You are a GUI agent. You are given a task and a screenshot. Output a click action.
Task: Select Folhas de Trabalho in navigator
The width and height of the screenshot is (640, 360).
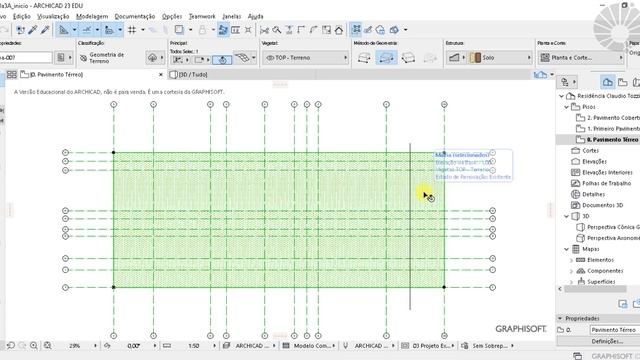pos(601,183)
